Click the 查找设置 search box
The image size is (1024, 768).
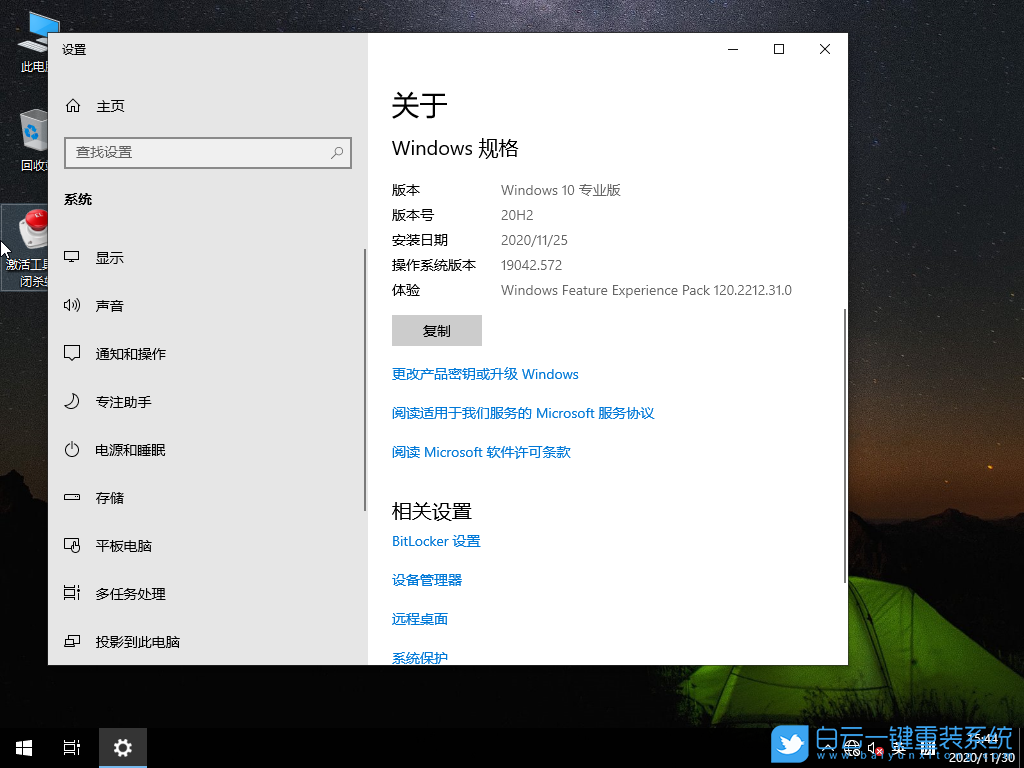tap(207, 153)
